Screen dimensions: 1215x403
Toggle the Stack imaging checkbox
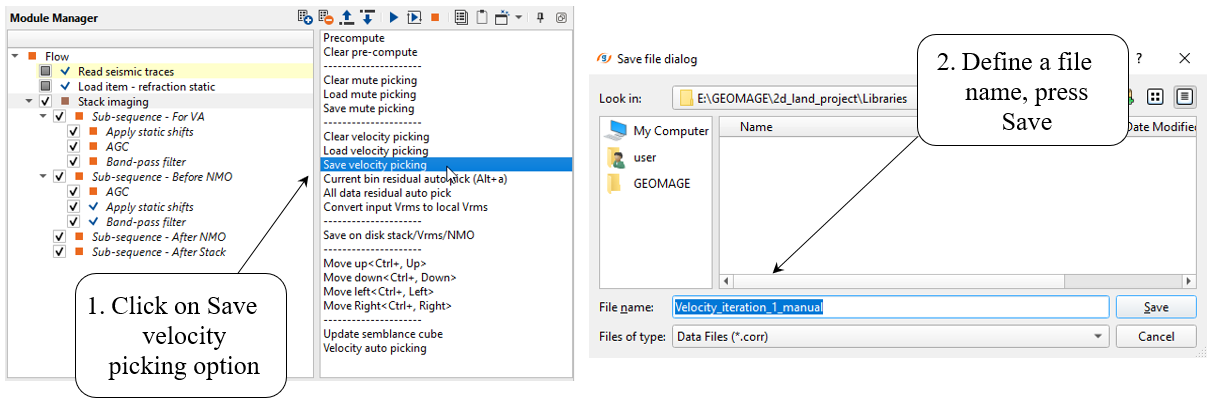pos(45,102)
